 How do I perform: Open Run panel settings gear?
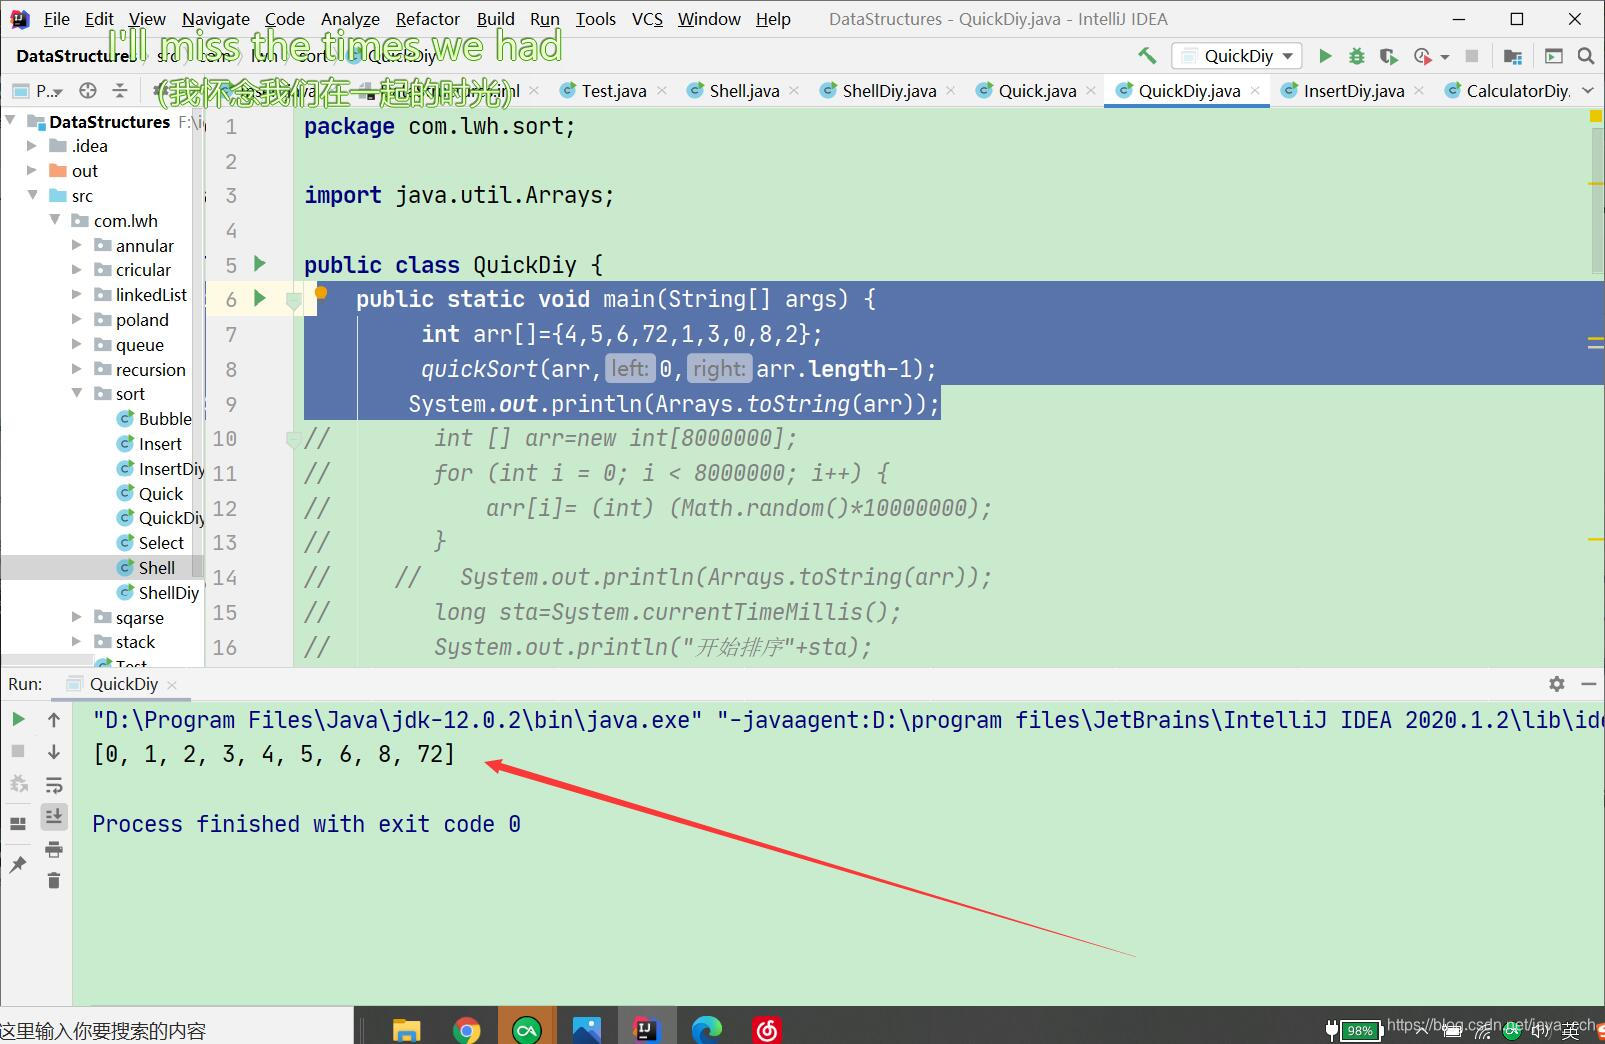tap(1557, 684)
